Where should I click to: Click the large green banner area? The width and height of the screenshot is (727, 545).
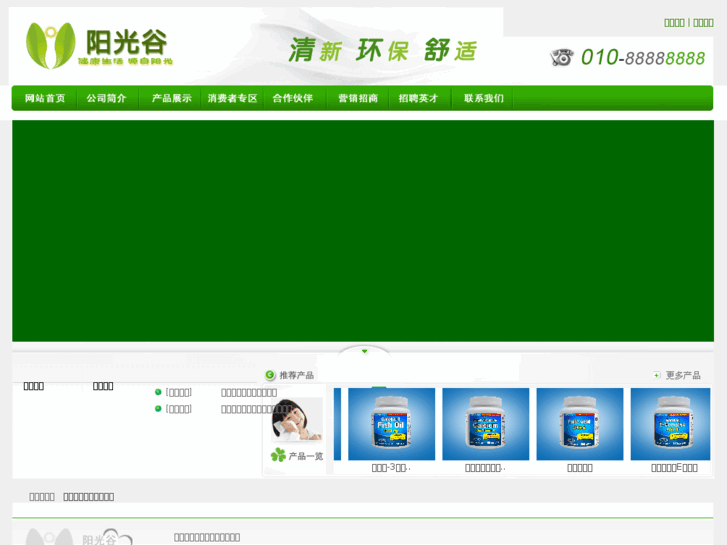363,231
